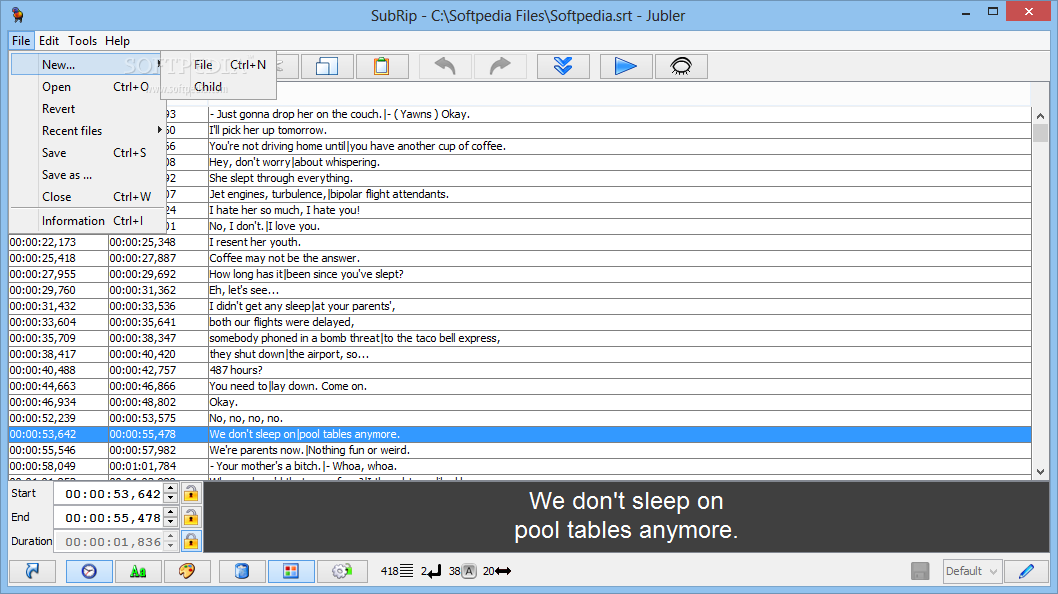Click the blue curved arrow icon bottom bar

pos(32,571)
